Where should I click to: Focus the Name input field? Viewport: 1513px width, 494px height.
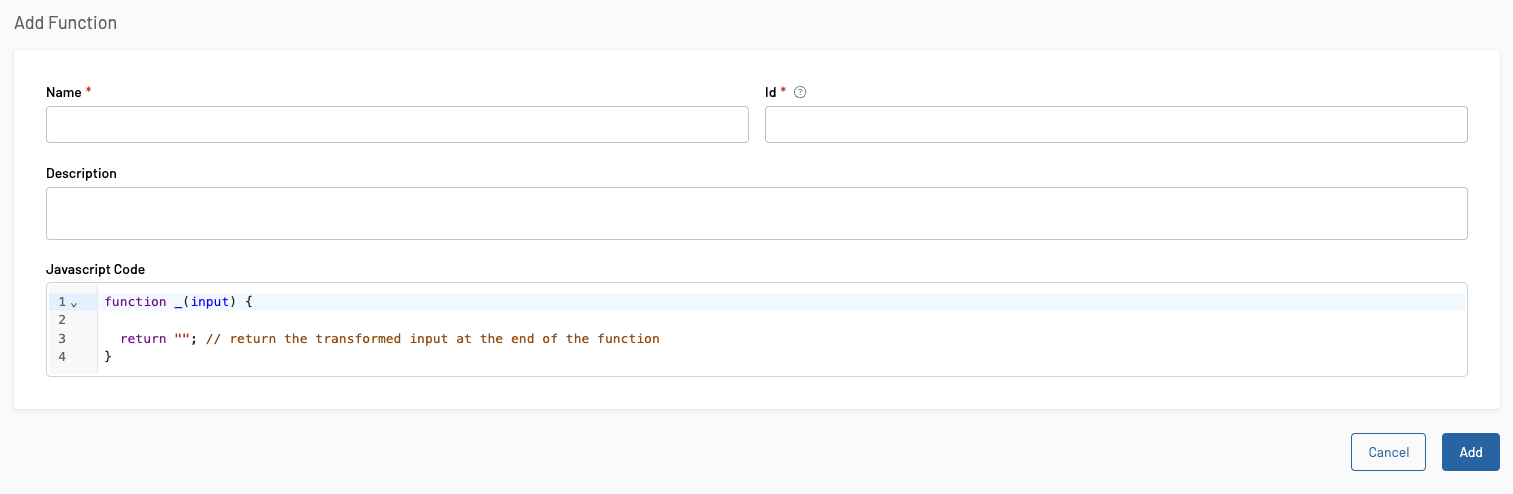coord(397,125)
